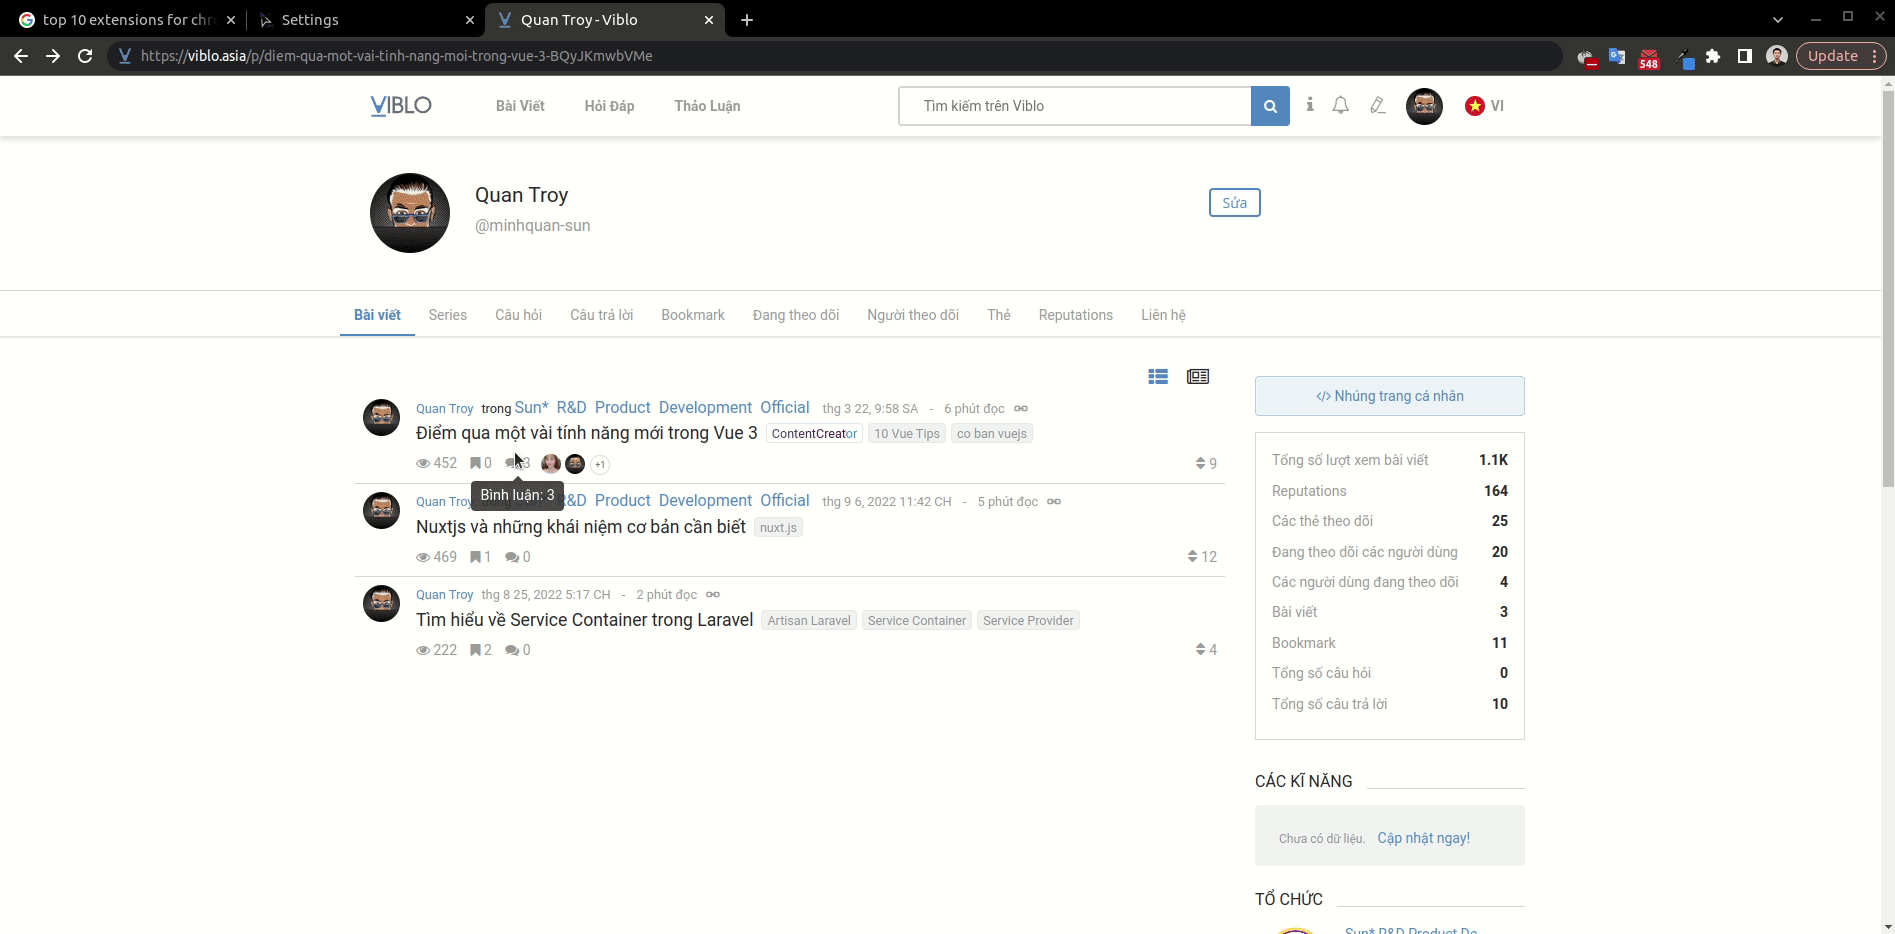Click the bookmark icon on Laravel post

click(476, 650)
